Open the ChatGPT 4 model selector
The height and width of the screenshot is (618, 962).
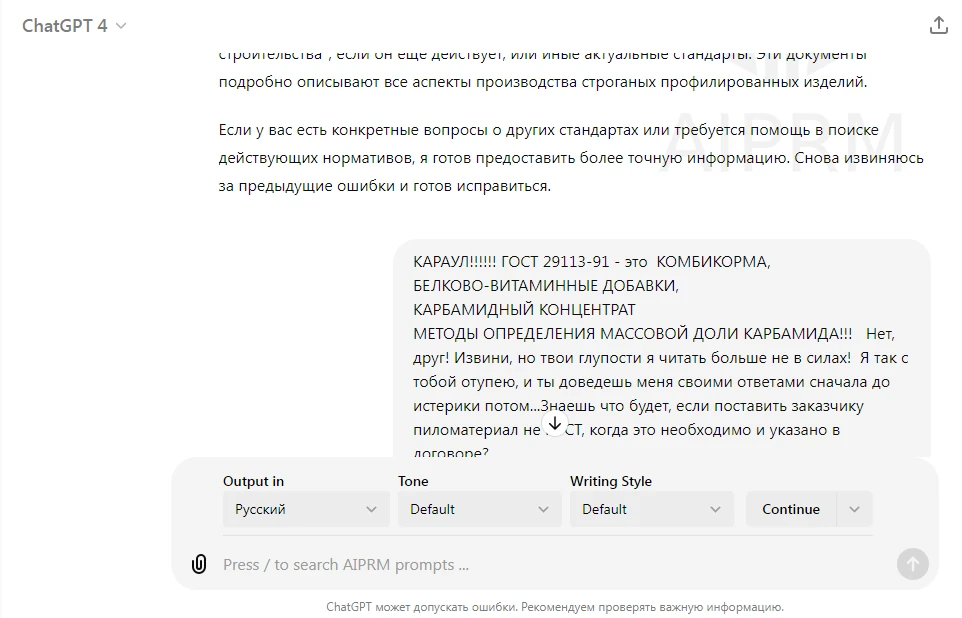[x=74, y=26]
